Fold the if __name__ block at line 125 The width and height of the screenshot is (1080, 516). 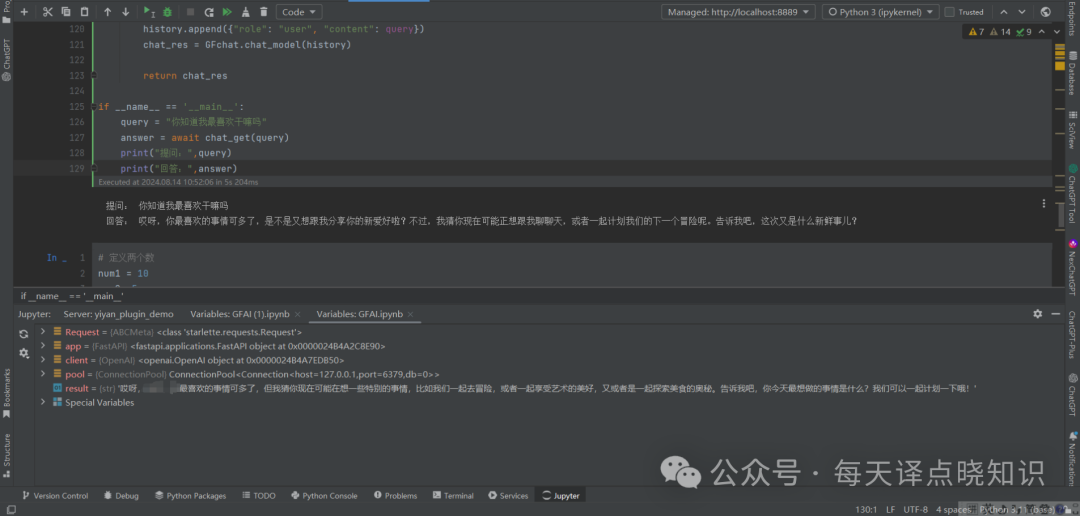pos(93,107)
